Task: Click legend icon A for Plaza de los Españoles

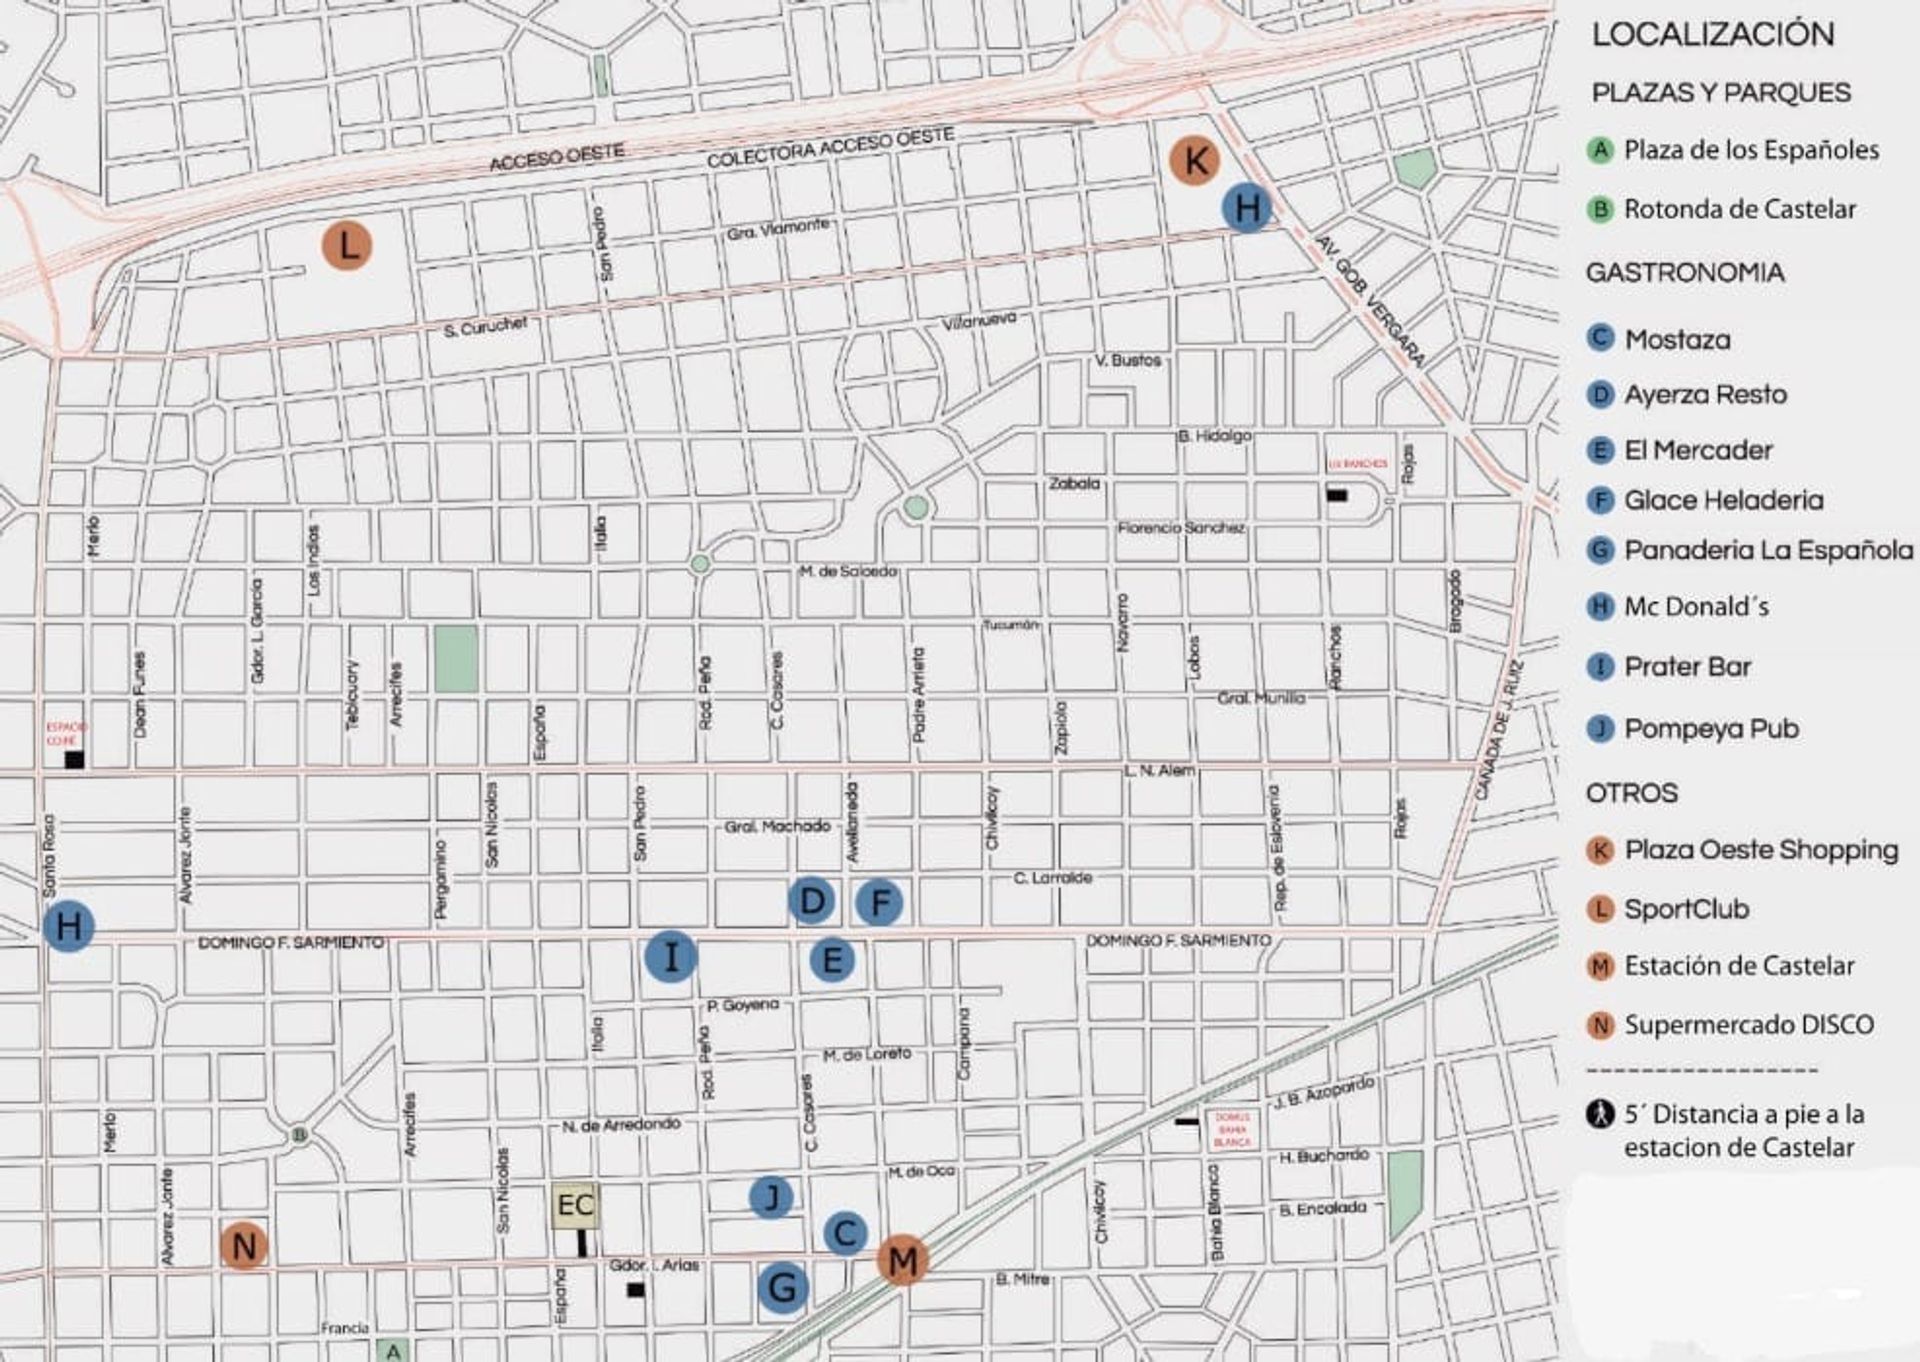Action: click(x=1601, y=150)
